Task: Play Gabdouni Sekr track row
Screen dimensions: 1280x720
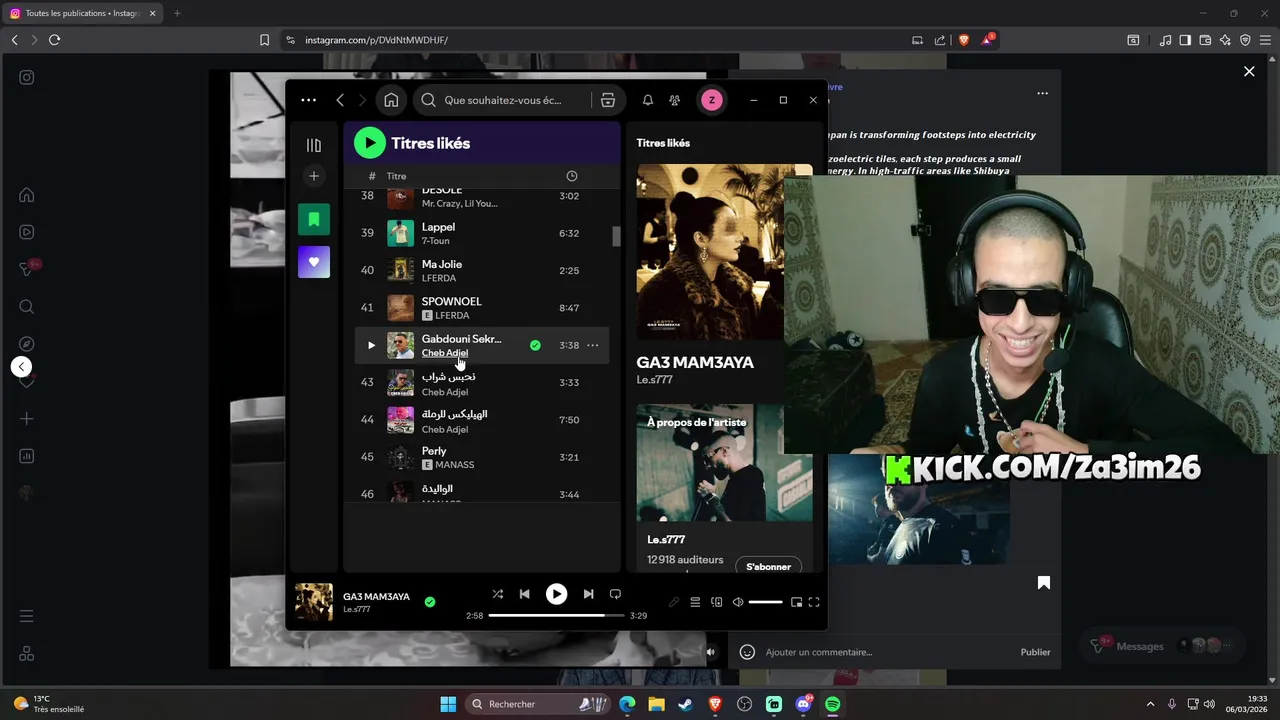Action: pos(371,345)
